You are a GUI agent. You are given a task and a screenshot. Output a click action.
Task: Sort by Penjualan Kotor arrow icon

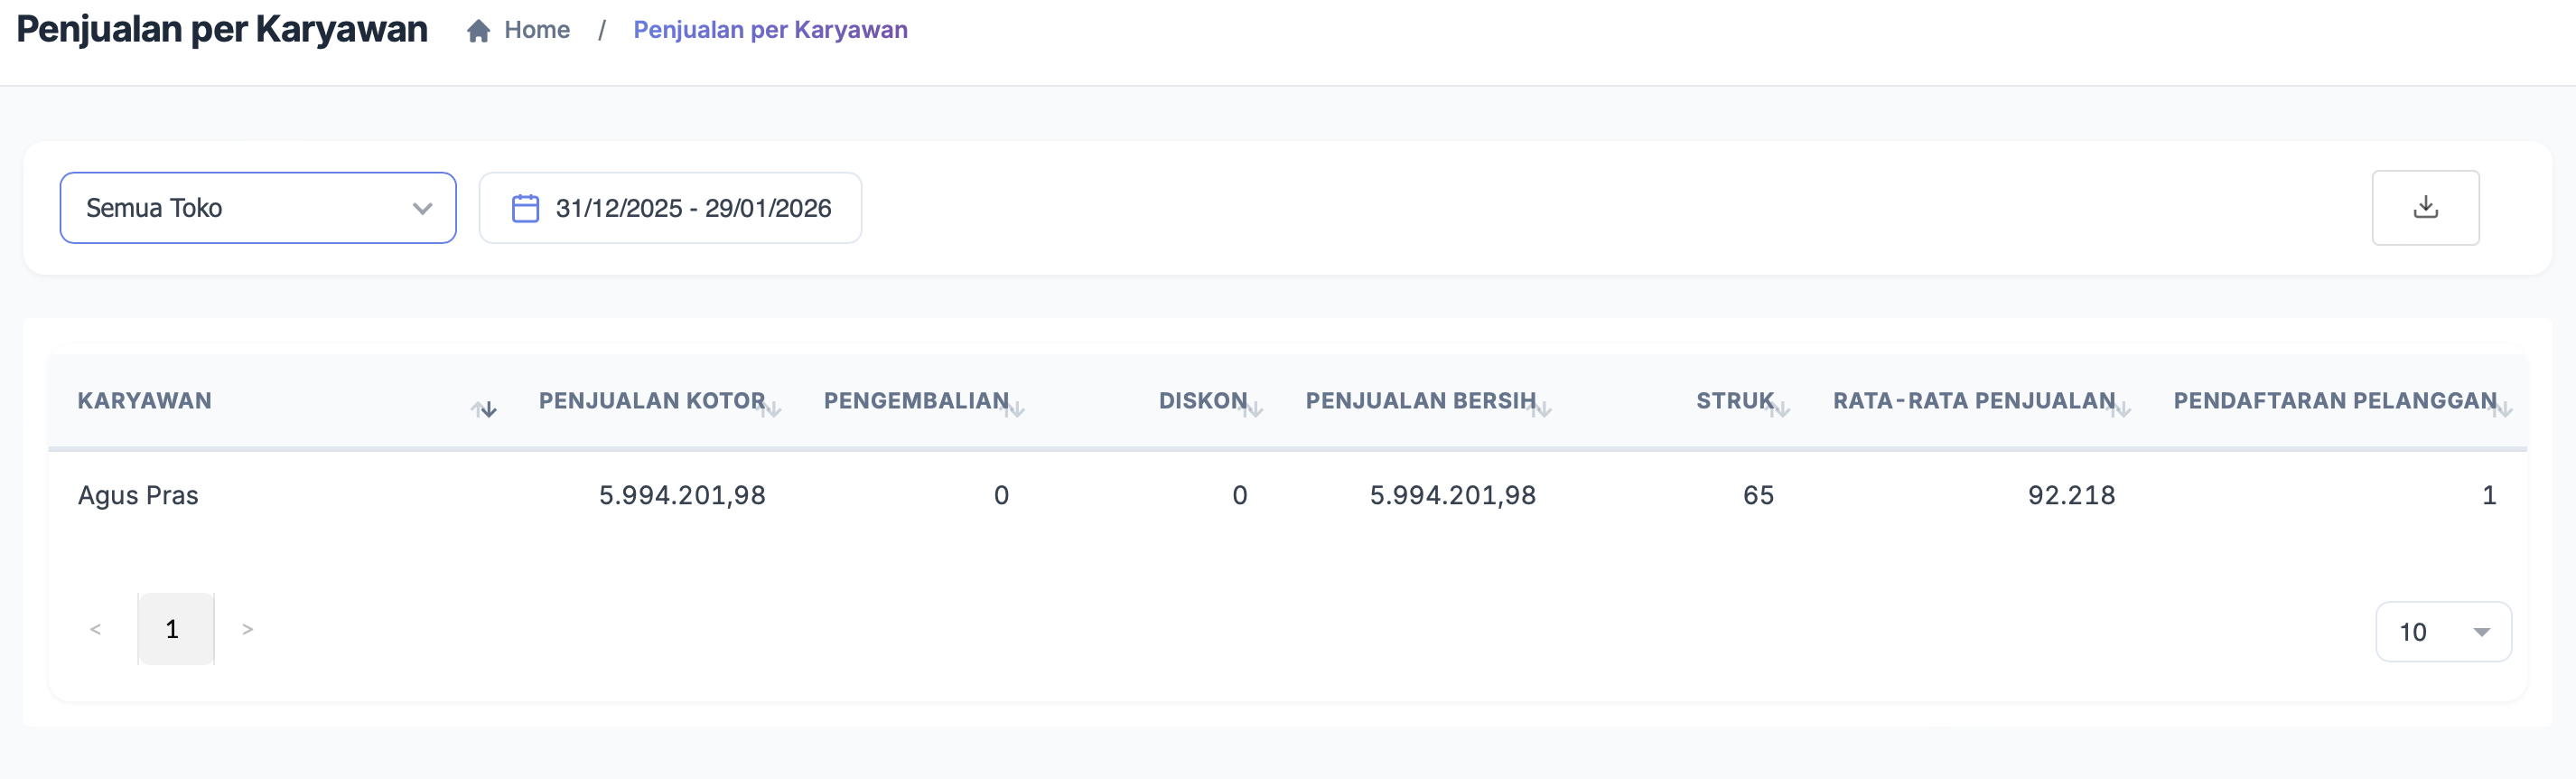click(771, 409)
